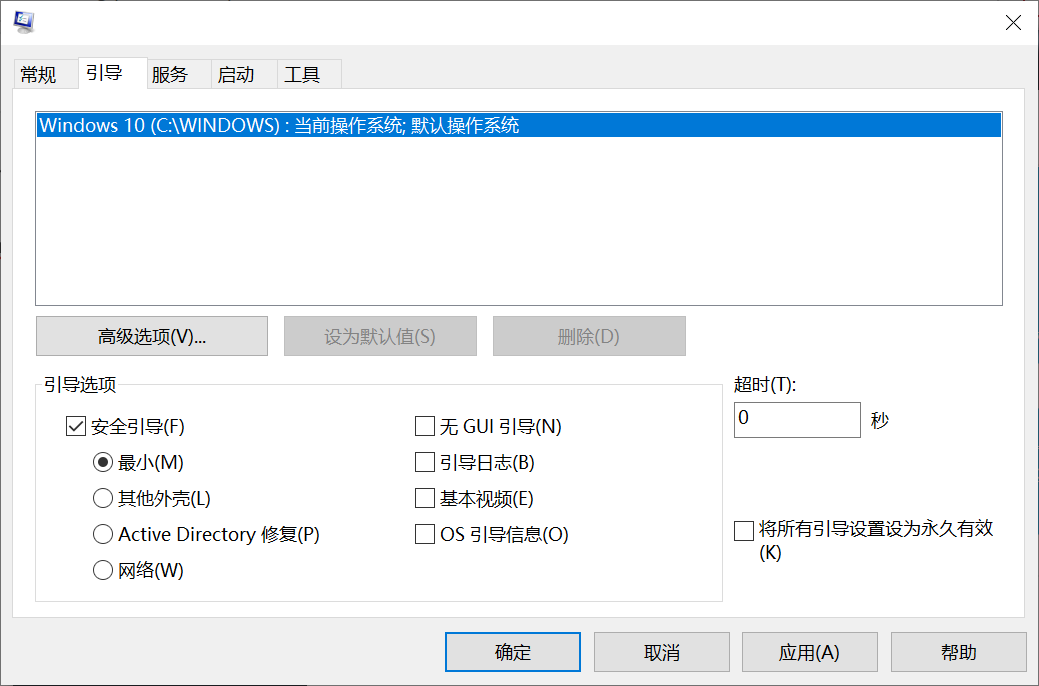Open help with the 帮助 button
Screen dimensions: 1039x686
[958, 652]
